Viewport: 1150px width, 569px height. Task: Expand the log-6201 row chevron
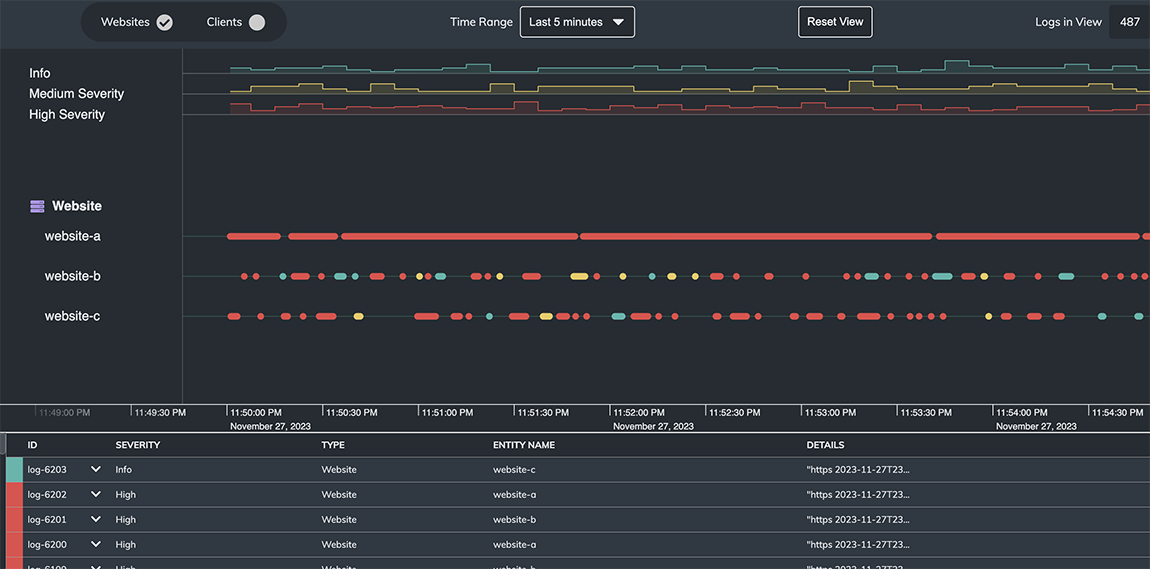pyautogui.click(x=95, y=519)
